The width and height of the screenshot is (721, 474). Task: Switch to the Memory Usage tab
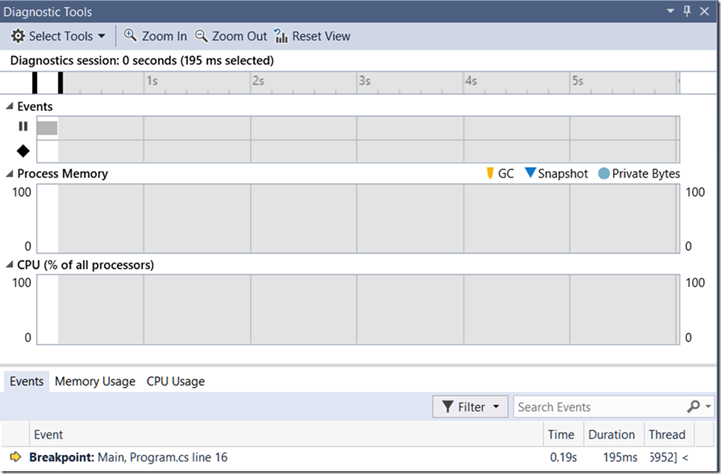pos(95,381)
